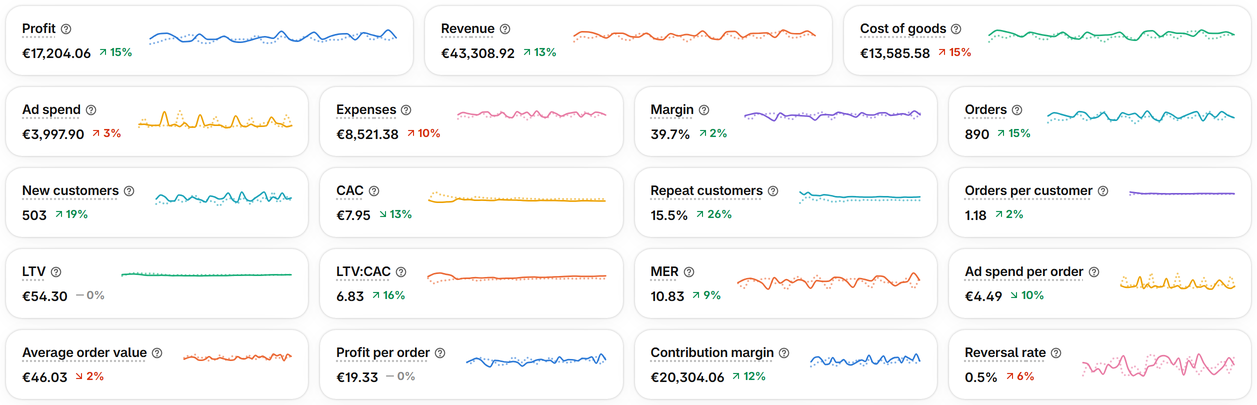Click the 19% new customers change indicator
This screenshot has width=1257, height=405.
pos(71,215)
